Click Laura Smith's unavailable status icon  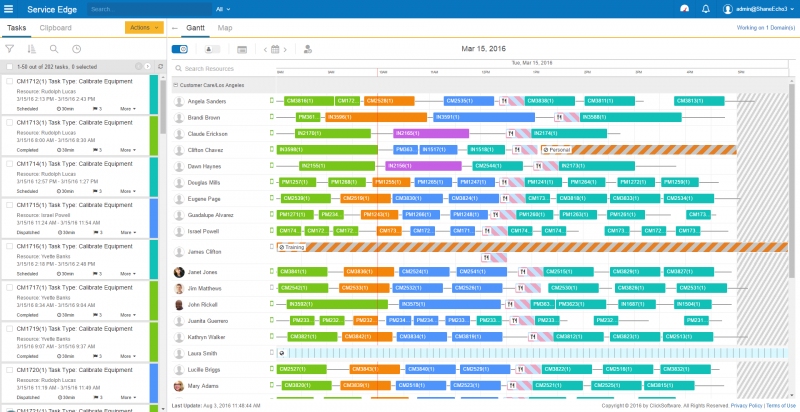(x=281, y=353)
